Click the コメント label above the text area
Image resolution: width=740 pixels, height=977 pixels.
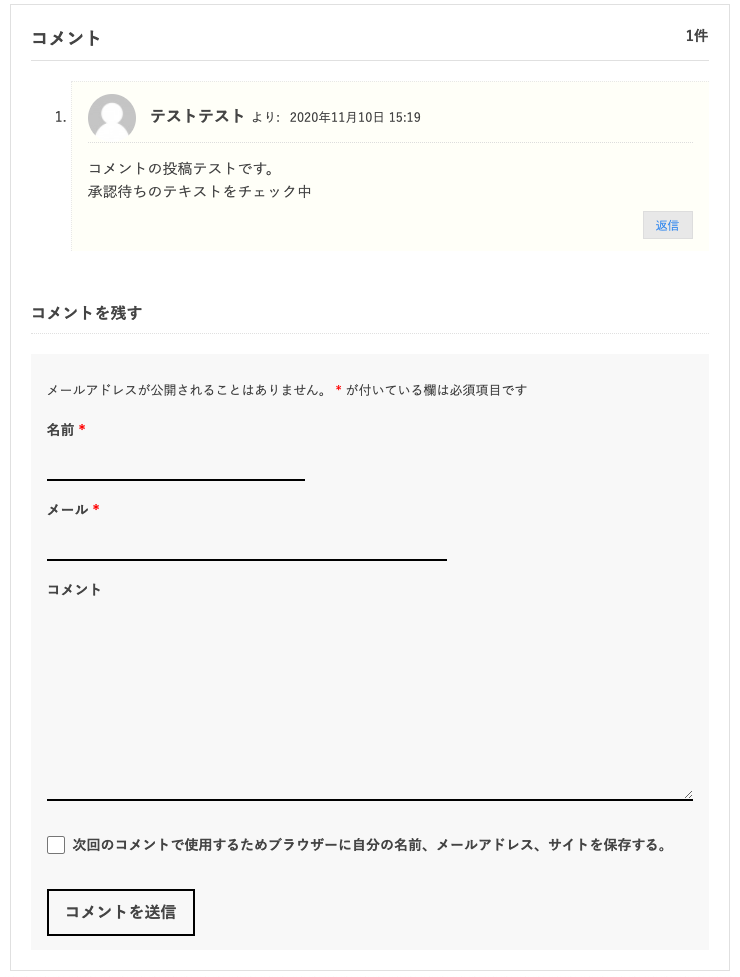[74, 590]
